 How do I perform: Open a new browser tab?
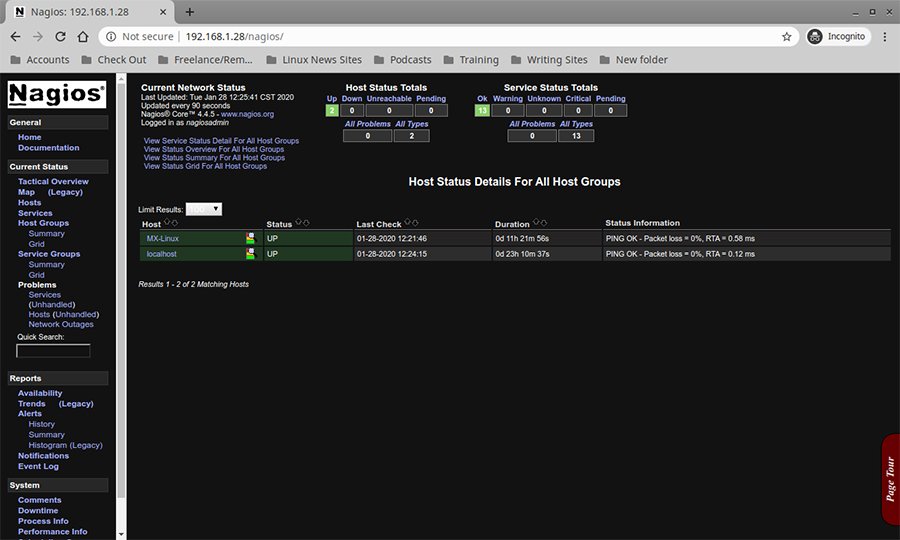coord(190,11)
